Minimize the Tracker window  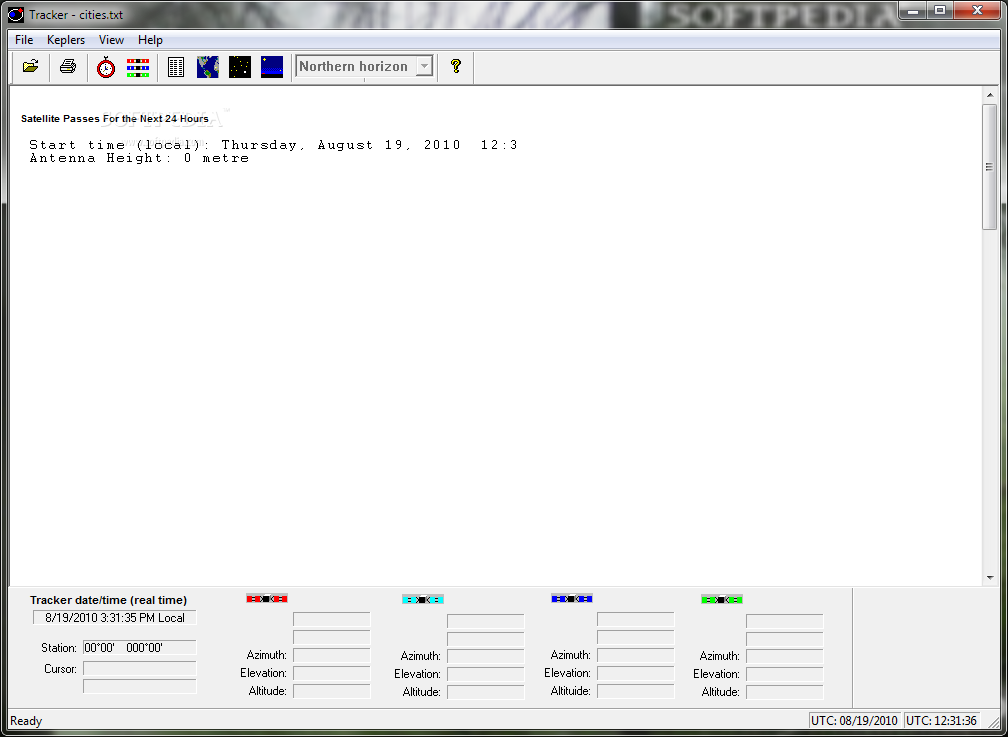[x=913, y=10]
